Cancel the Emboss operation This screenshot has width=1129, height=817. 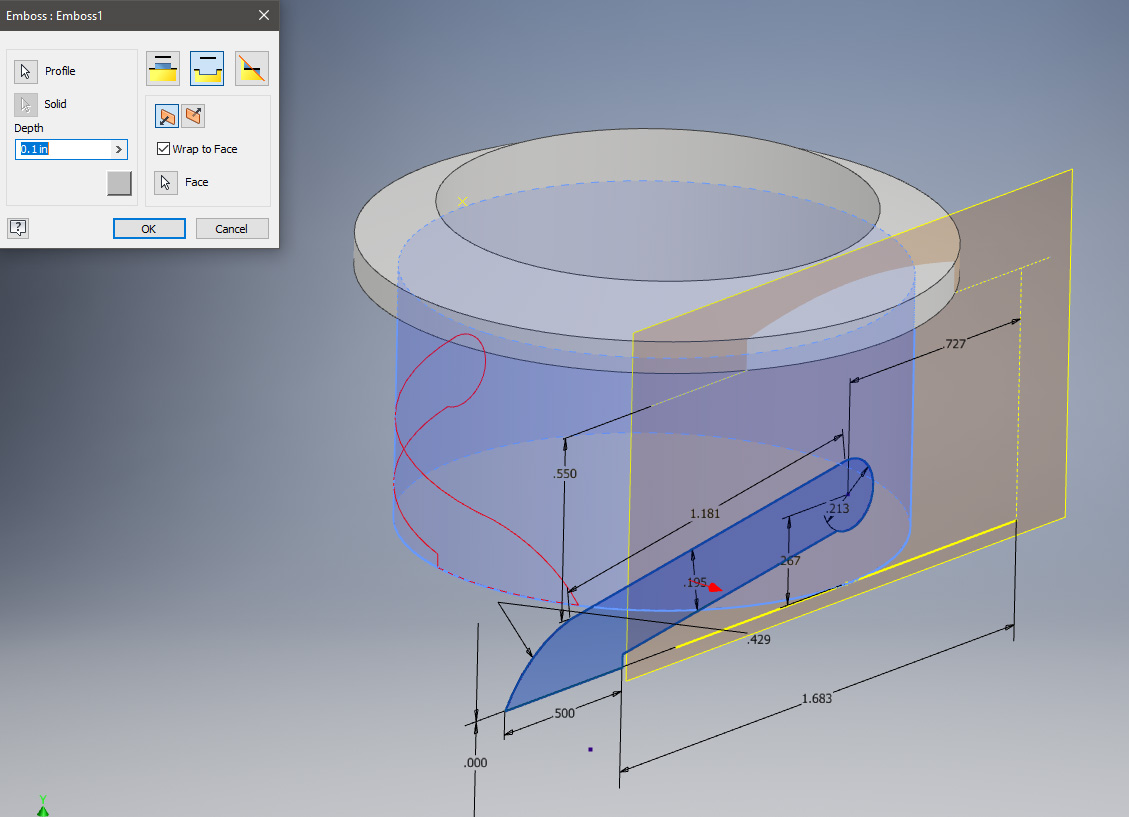(232, 228)
